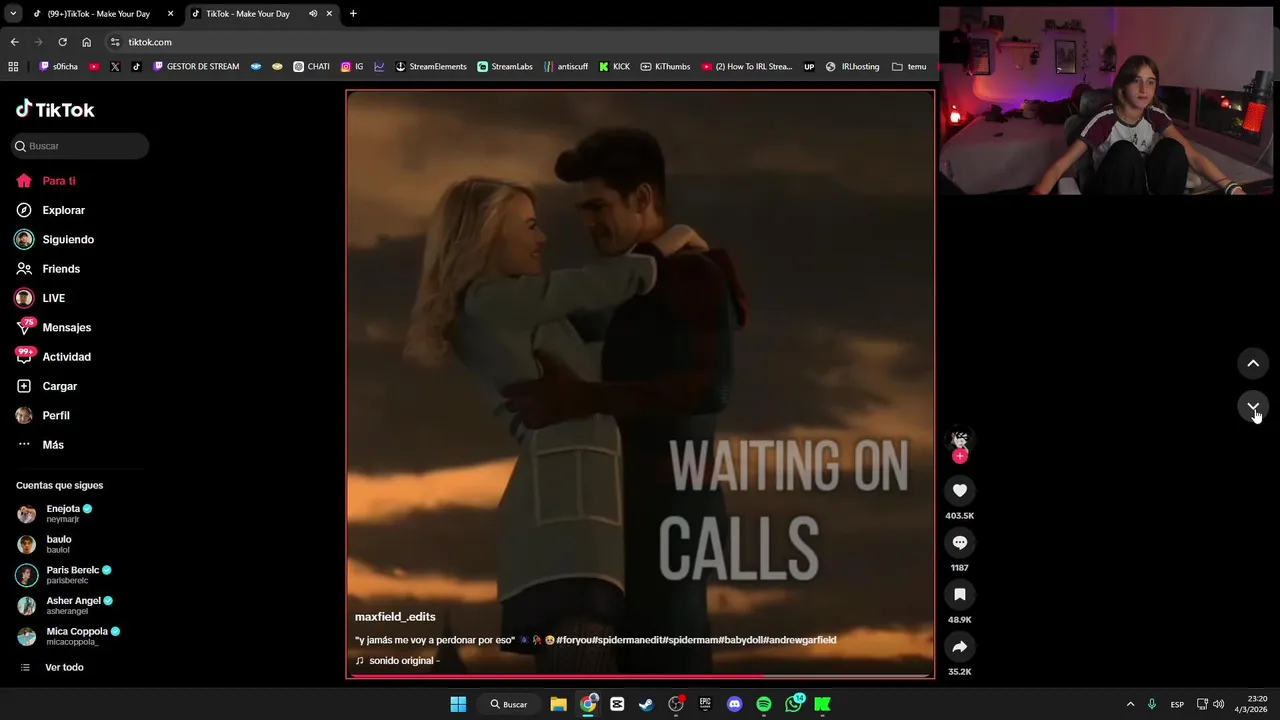
Task: Mute the audio icon on the active TikTok tab
Action: (x=313, y=14)
